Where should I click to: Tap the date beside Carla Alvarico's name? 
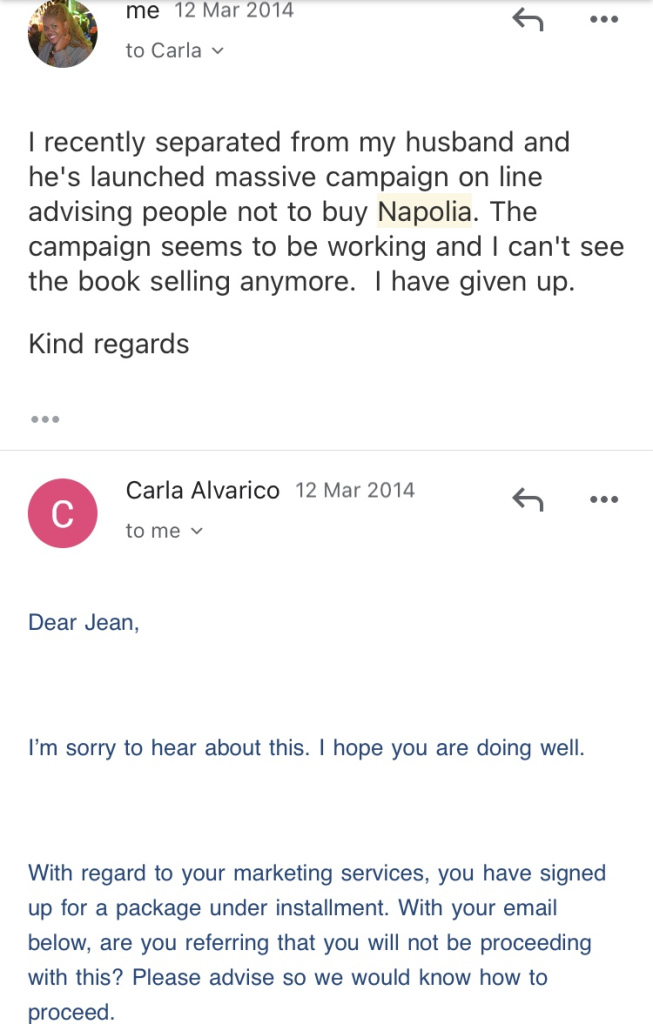[x=354, y=491]
